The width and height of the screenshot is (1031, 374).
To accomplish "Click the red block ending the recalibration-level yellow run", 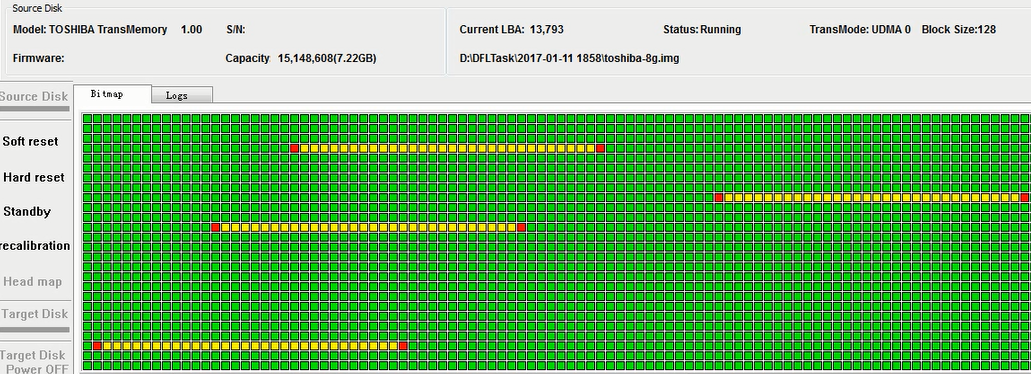I will (521, 227).
